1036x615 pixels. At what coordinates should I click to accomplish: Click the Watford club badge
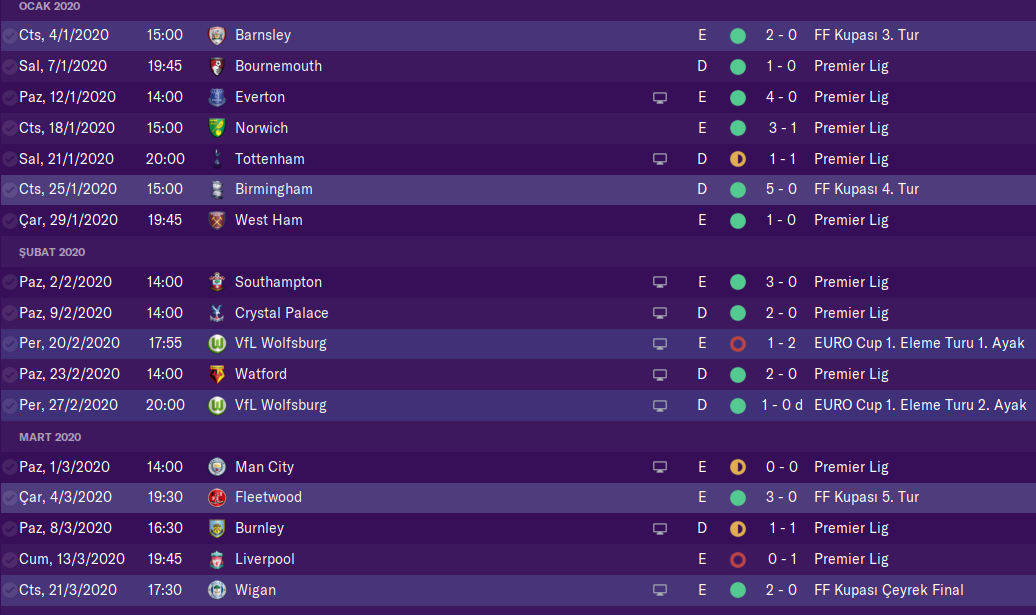click(x=217, y=374)
